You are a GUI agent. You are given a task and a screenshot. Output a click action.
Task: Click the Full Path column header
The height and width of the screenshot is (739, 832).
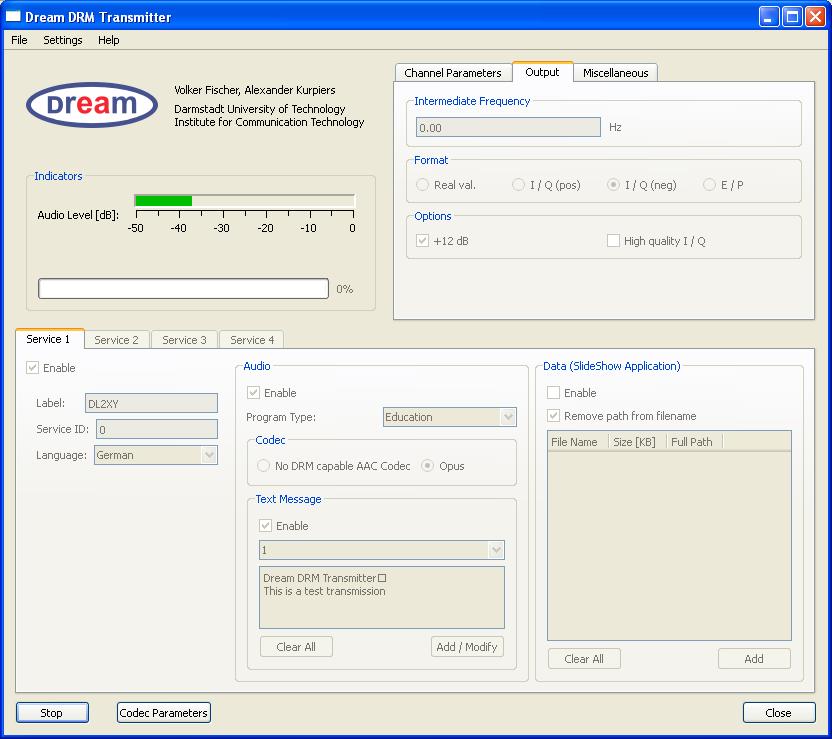pyautogui.click(x=695, y=442)
